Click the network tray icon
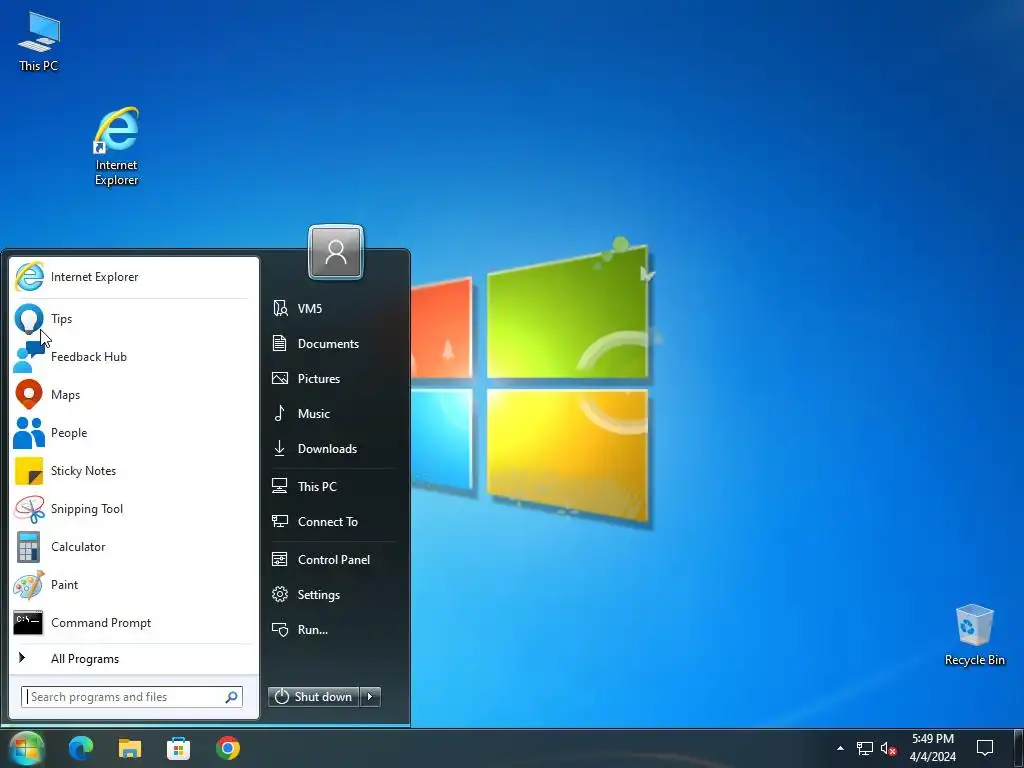Screen dimensions: 1024x768 pos(865,748)
